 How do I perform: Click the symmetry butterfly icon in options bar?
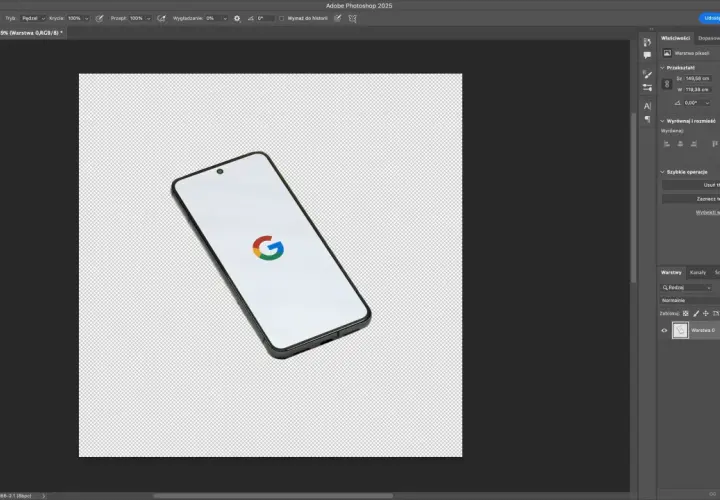point(353,18)
